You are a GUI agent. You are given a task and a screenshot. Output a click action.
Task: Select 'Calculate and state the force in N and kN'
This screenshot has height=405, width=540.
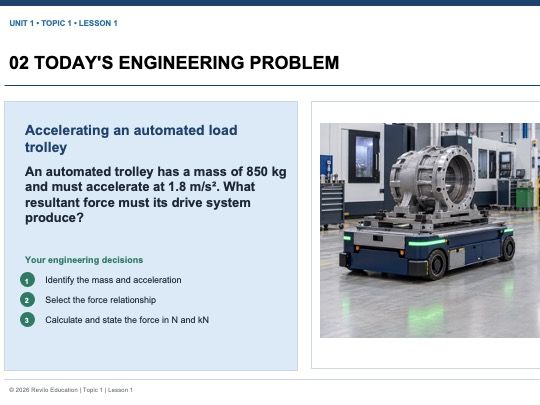(x=127, y=320)
